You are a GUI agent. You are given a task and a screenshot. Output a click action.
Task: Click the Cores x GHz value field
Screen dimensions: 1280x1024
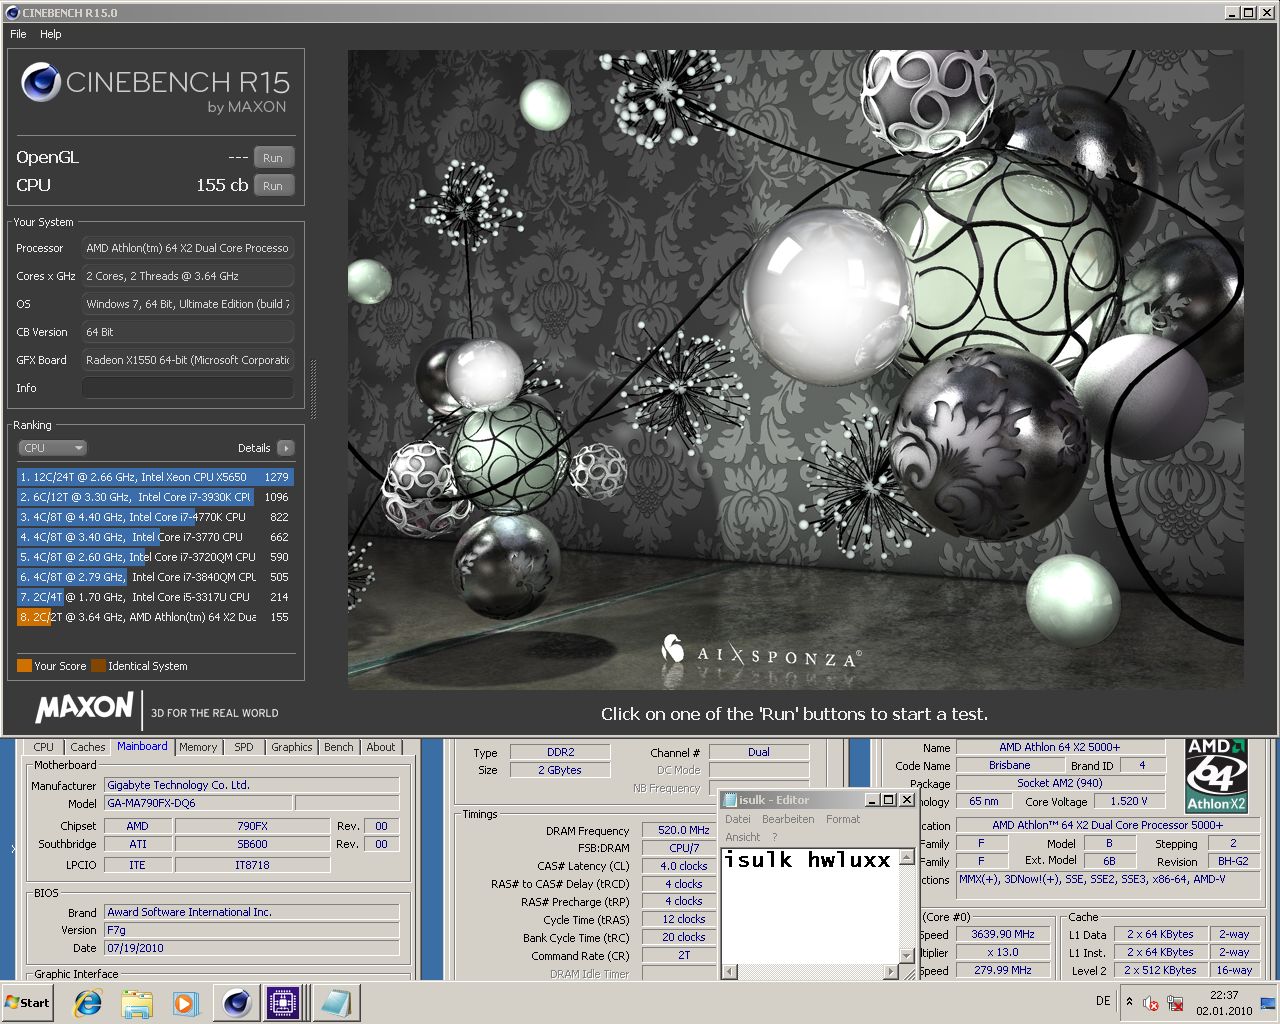[x=188, y=276]
